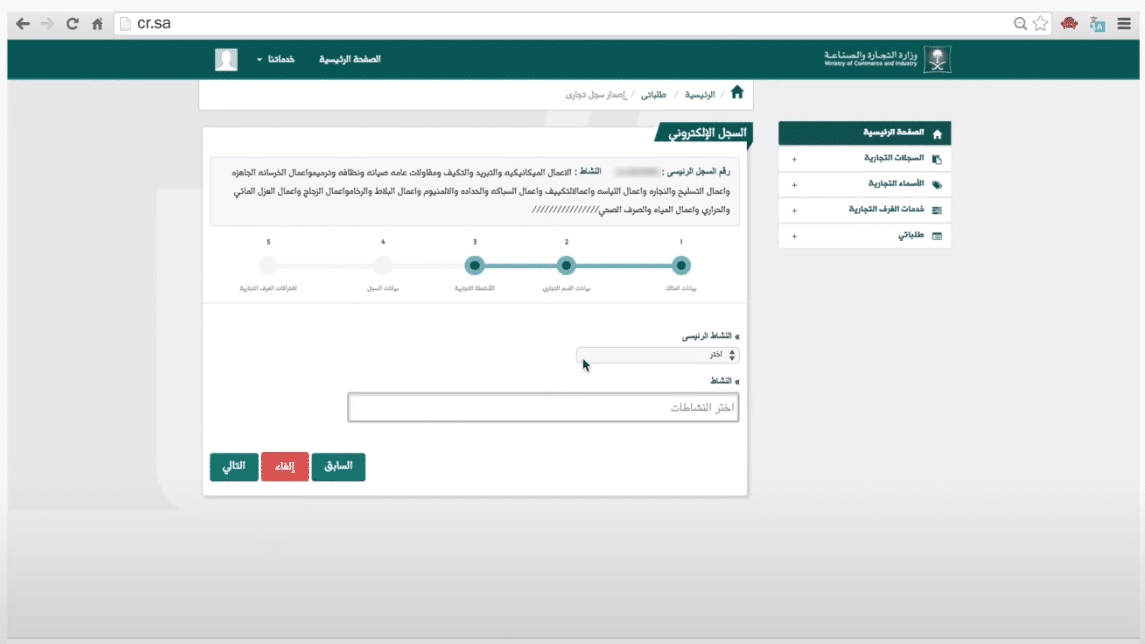Expand خدمات الغرف التجارية with plus sign

click(x=794, y=210)
